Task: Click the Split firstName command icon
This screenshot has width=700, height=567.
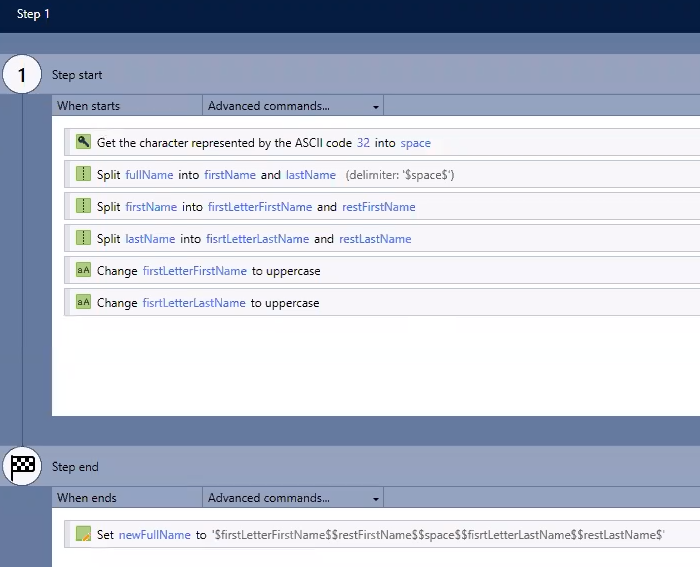Action: click(83, 207)
